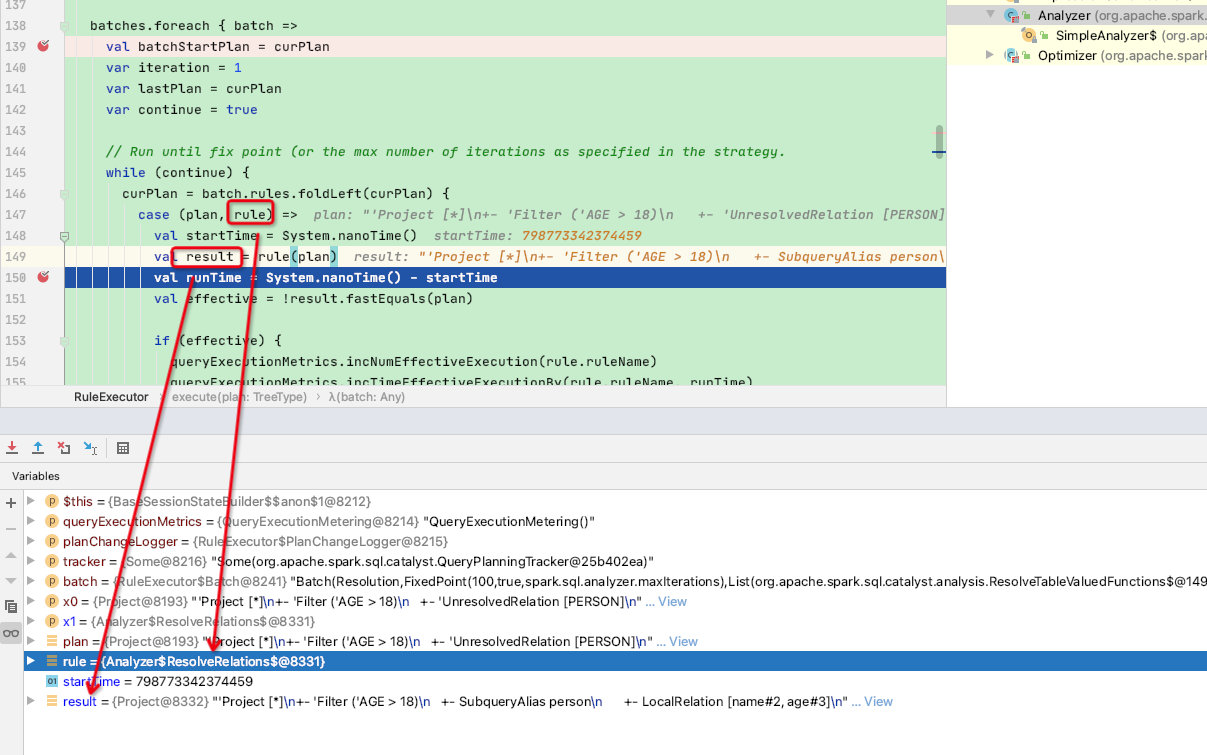Screen dimensions: 1207x755
Task: Click the View link for x0 variable
Action: [673, 602]
